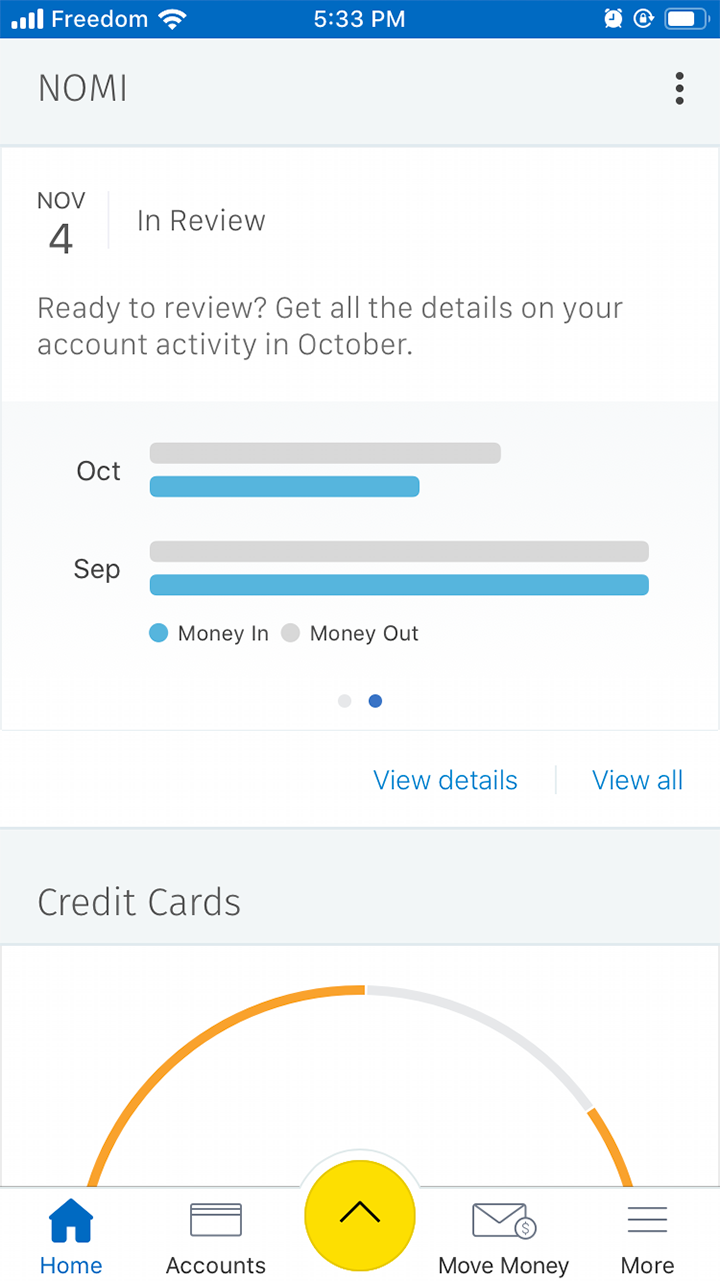Open the three-dot NOMI options menu
Screen dimensions: 720x1281
[680, 89]
